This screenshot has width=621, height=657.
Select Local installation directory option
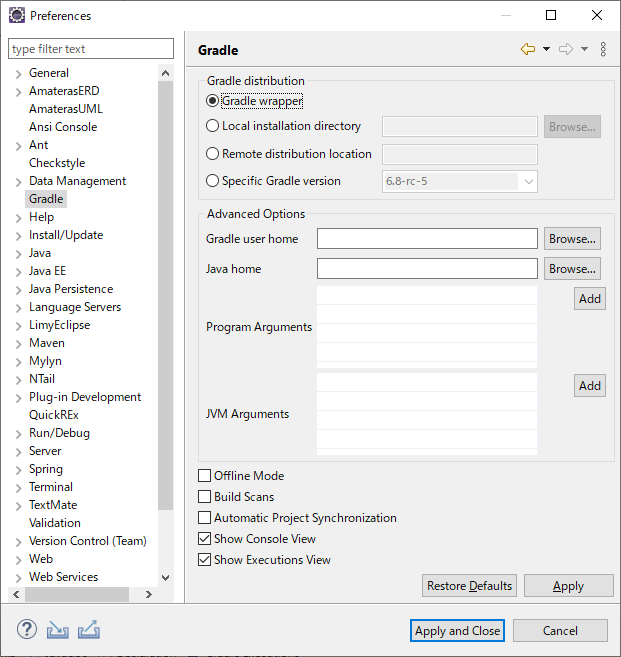pos(212,126)
